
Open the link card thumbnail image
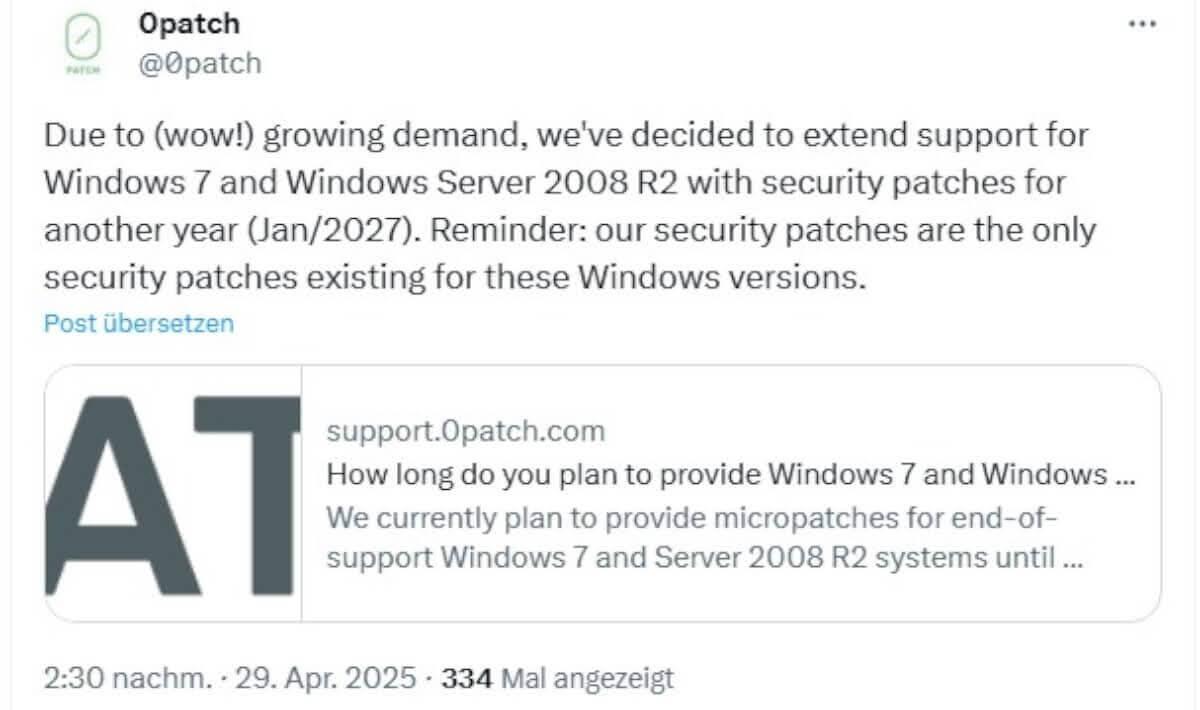click(173, 494)
